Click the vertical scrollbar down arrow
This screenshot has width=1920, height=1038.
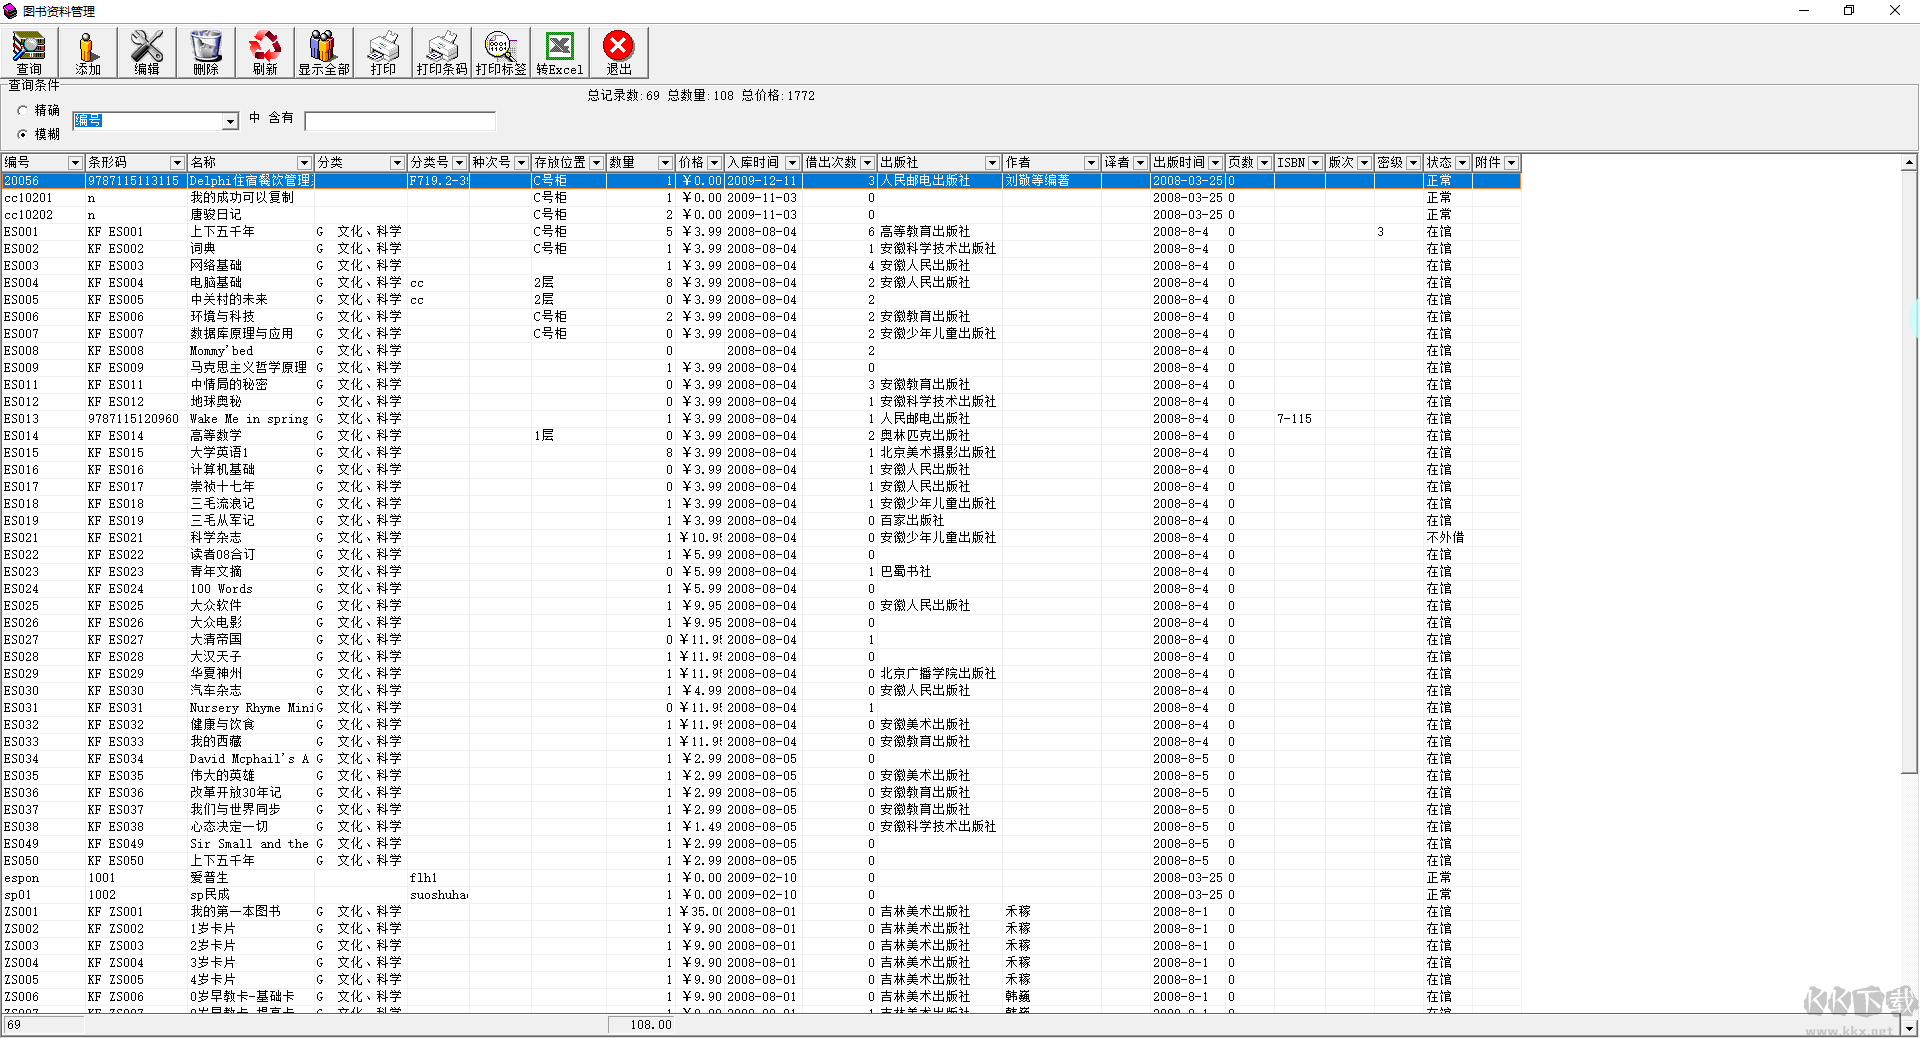[x=1909, y=1027]
